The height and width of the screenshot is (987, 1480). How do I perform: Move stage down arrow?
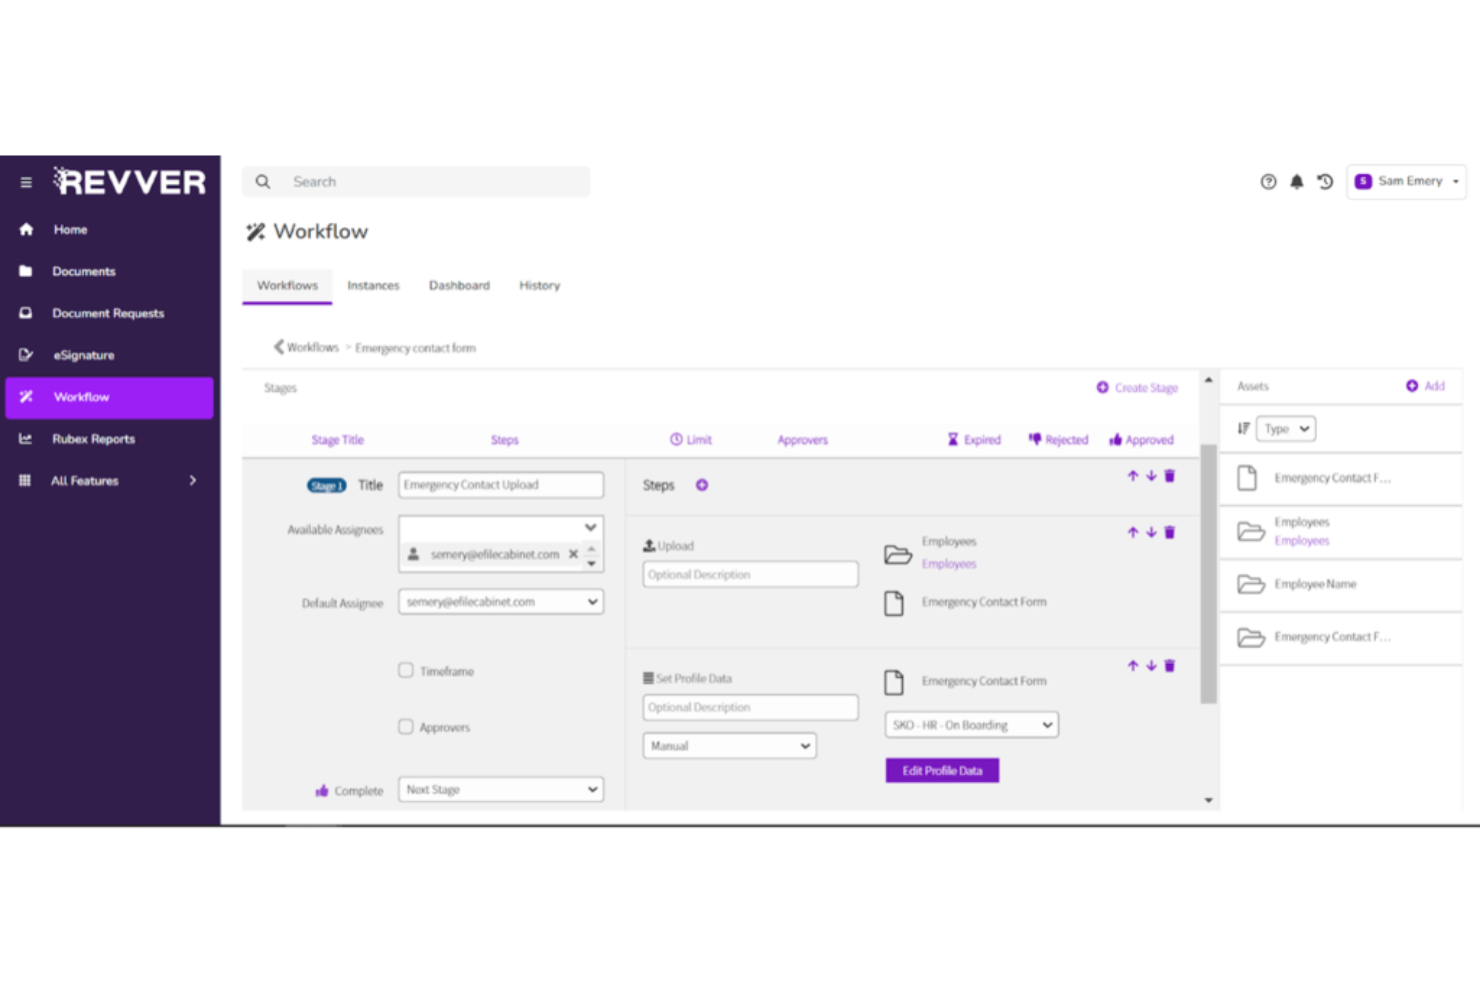1151,476
